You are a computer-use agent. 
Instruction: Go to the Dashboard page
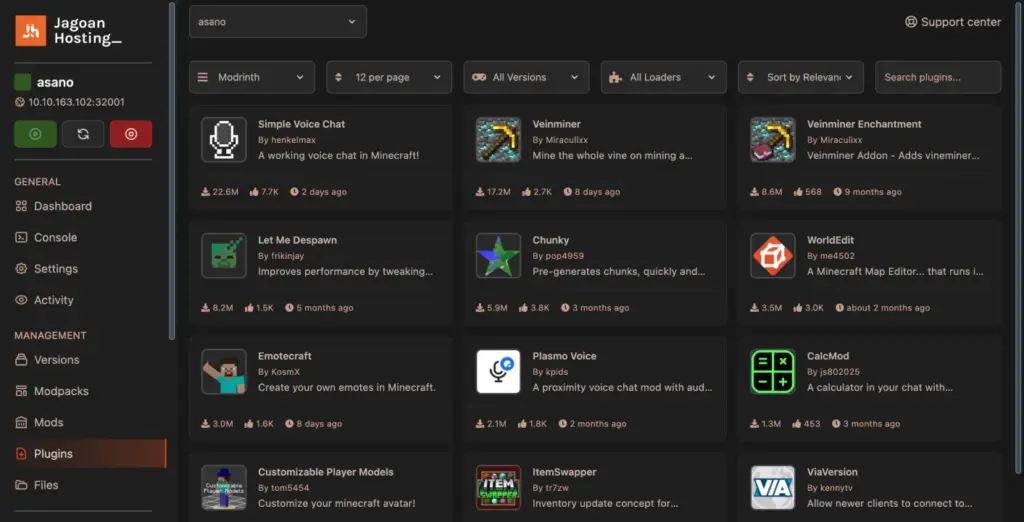(63, 206)
